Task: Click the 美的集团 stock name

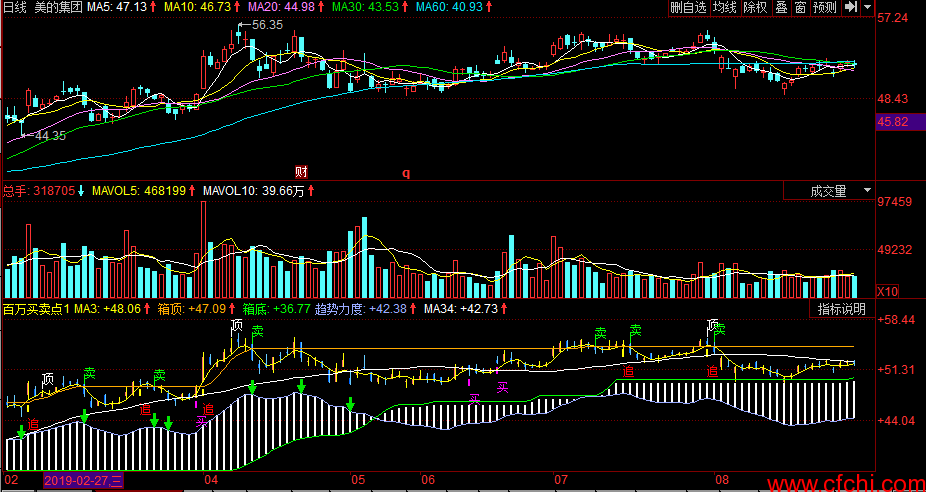Action: pyautogui.click(x=58, y=7)
